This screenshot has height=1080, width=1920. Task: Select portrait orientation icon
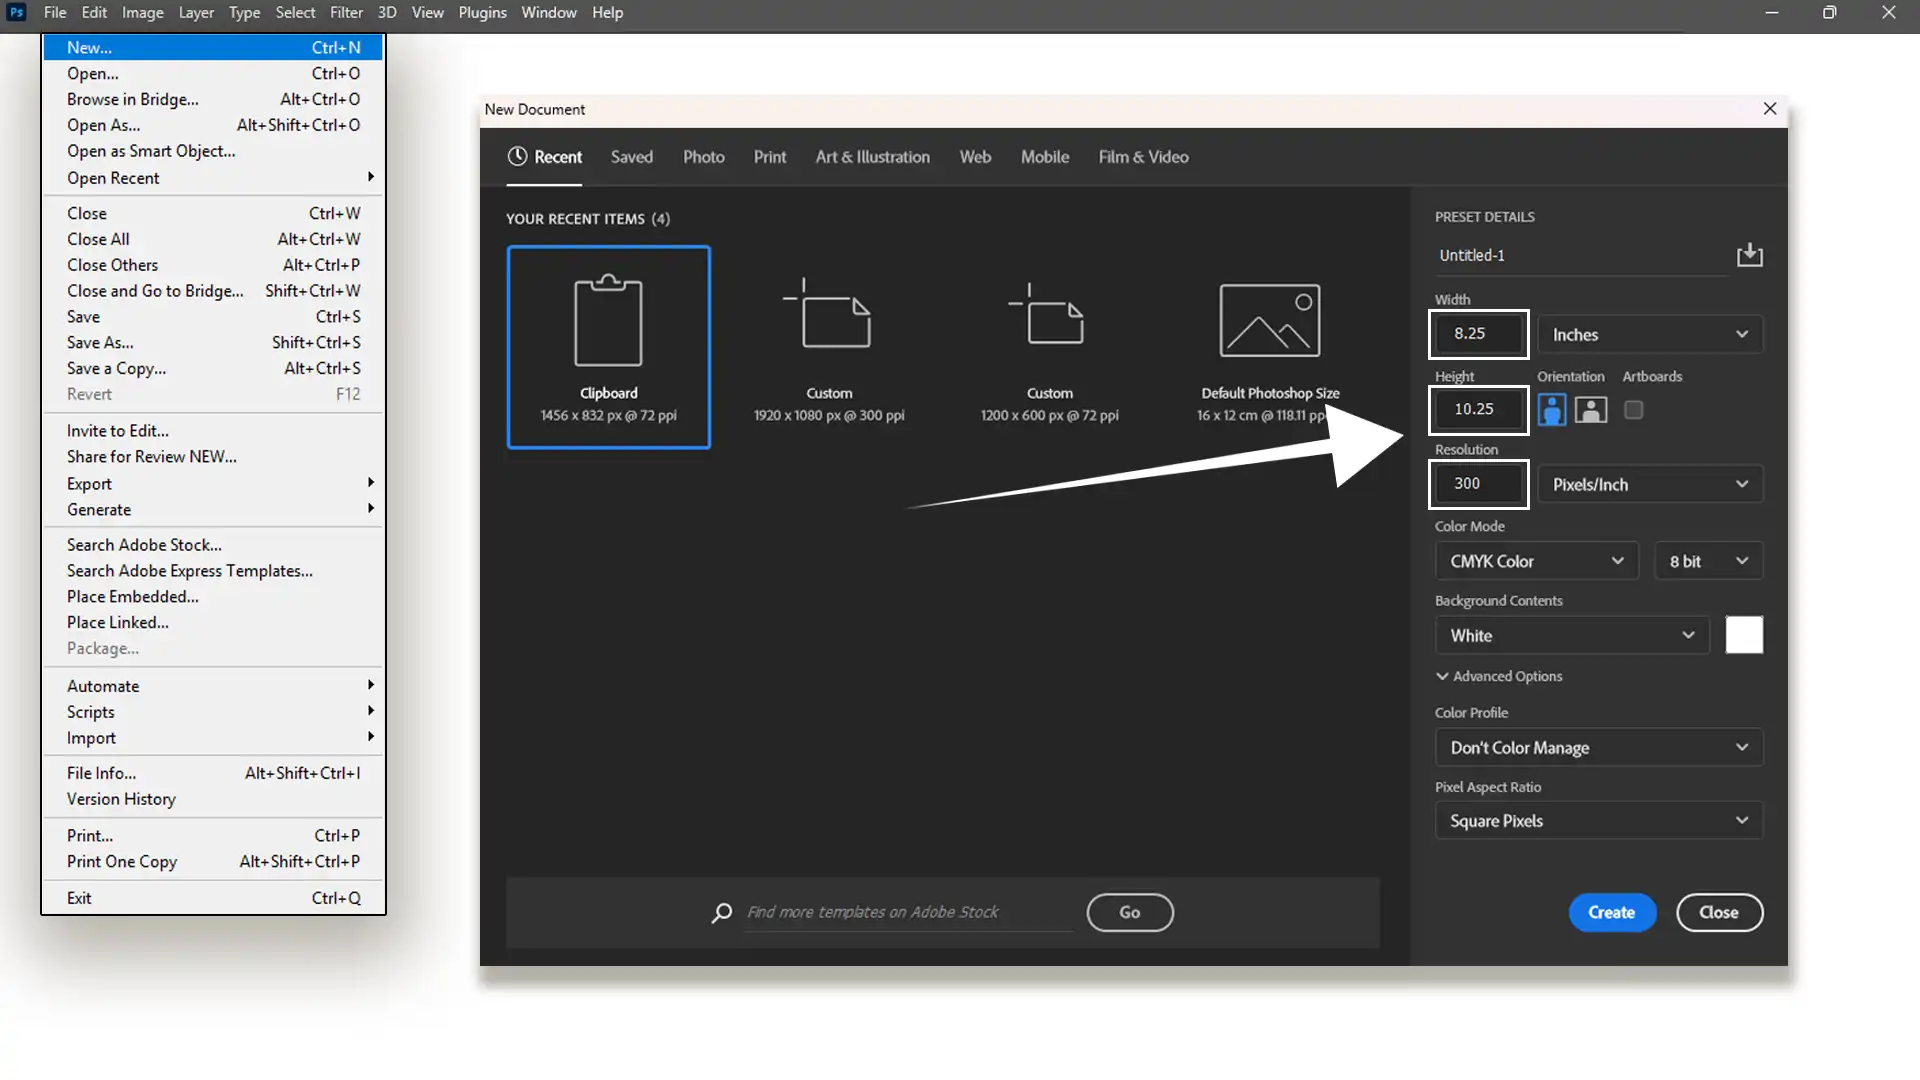click(x=1551, y=410)
